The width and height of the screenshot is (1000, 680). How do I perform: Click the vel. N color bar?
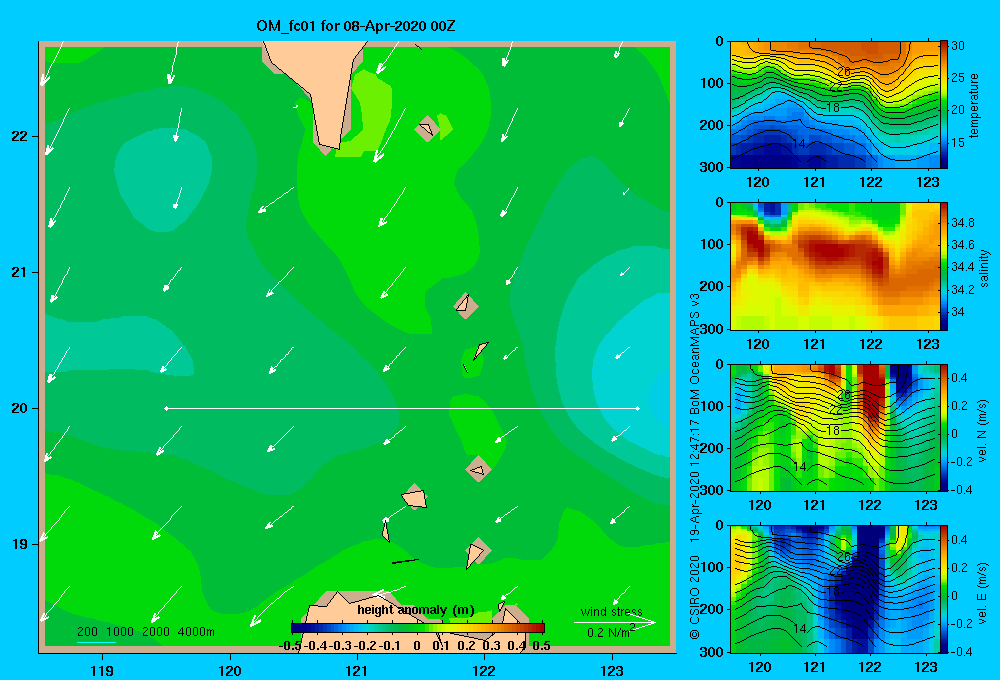tap(944, 428)
